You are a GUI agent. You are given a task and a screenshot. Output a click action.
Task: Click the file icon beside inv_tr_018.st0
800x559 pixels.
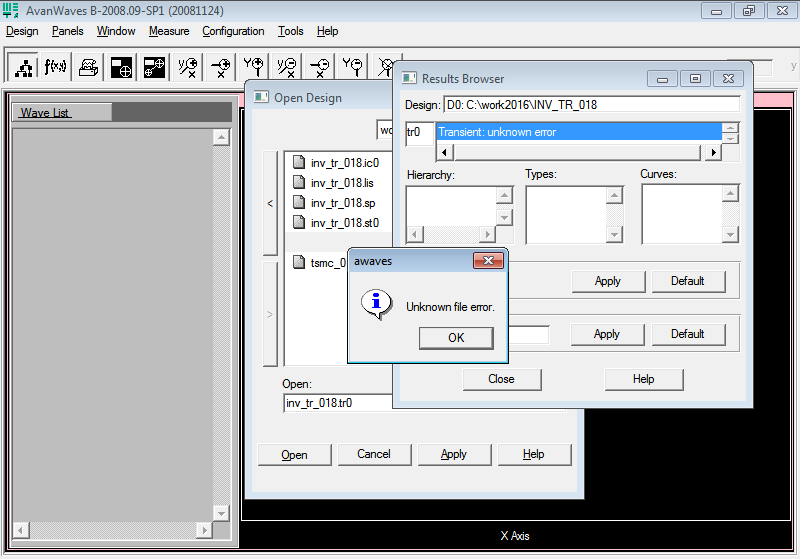click(299, 222)
